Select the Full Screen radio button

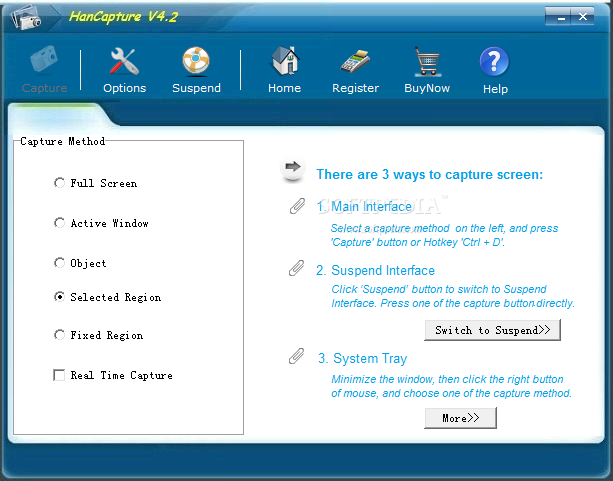coord(59,183)
